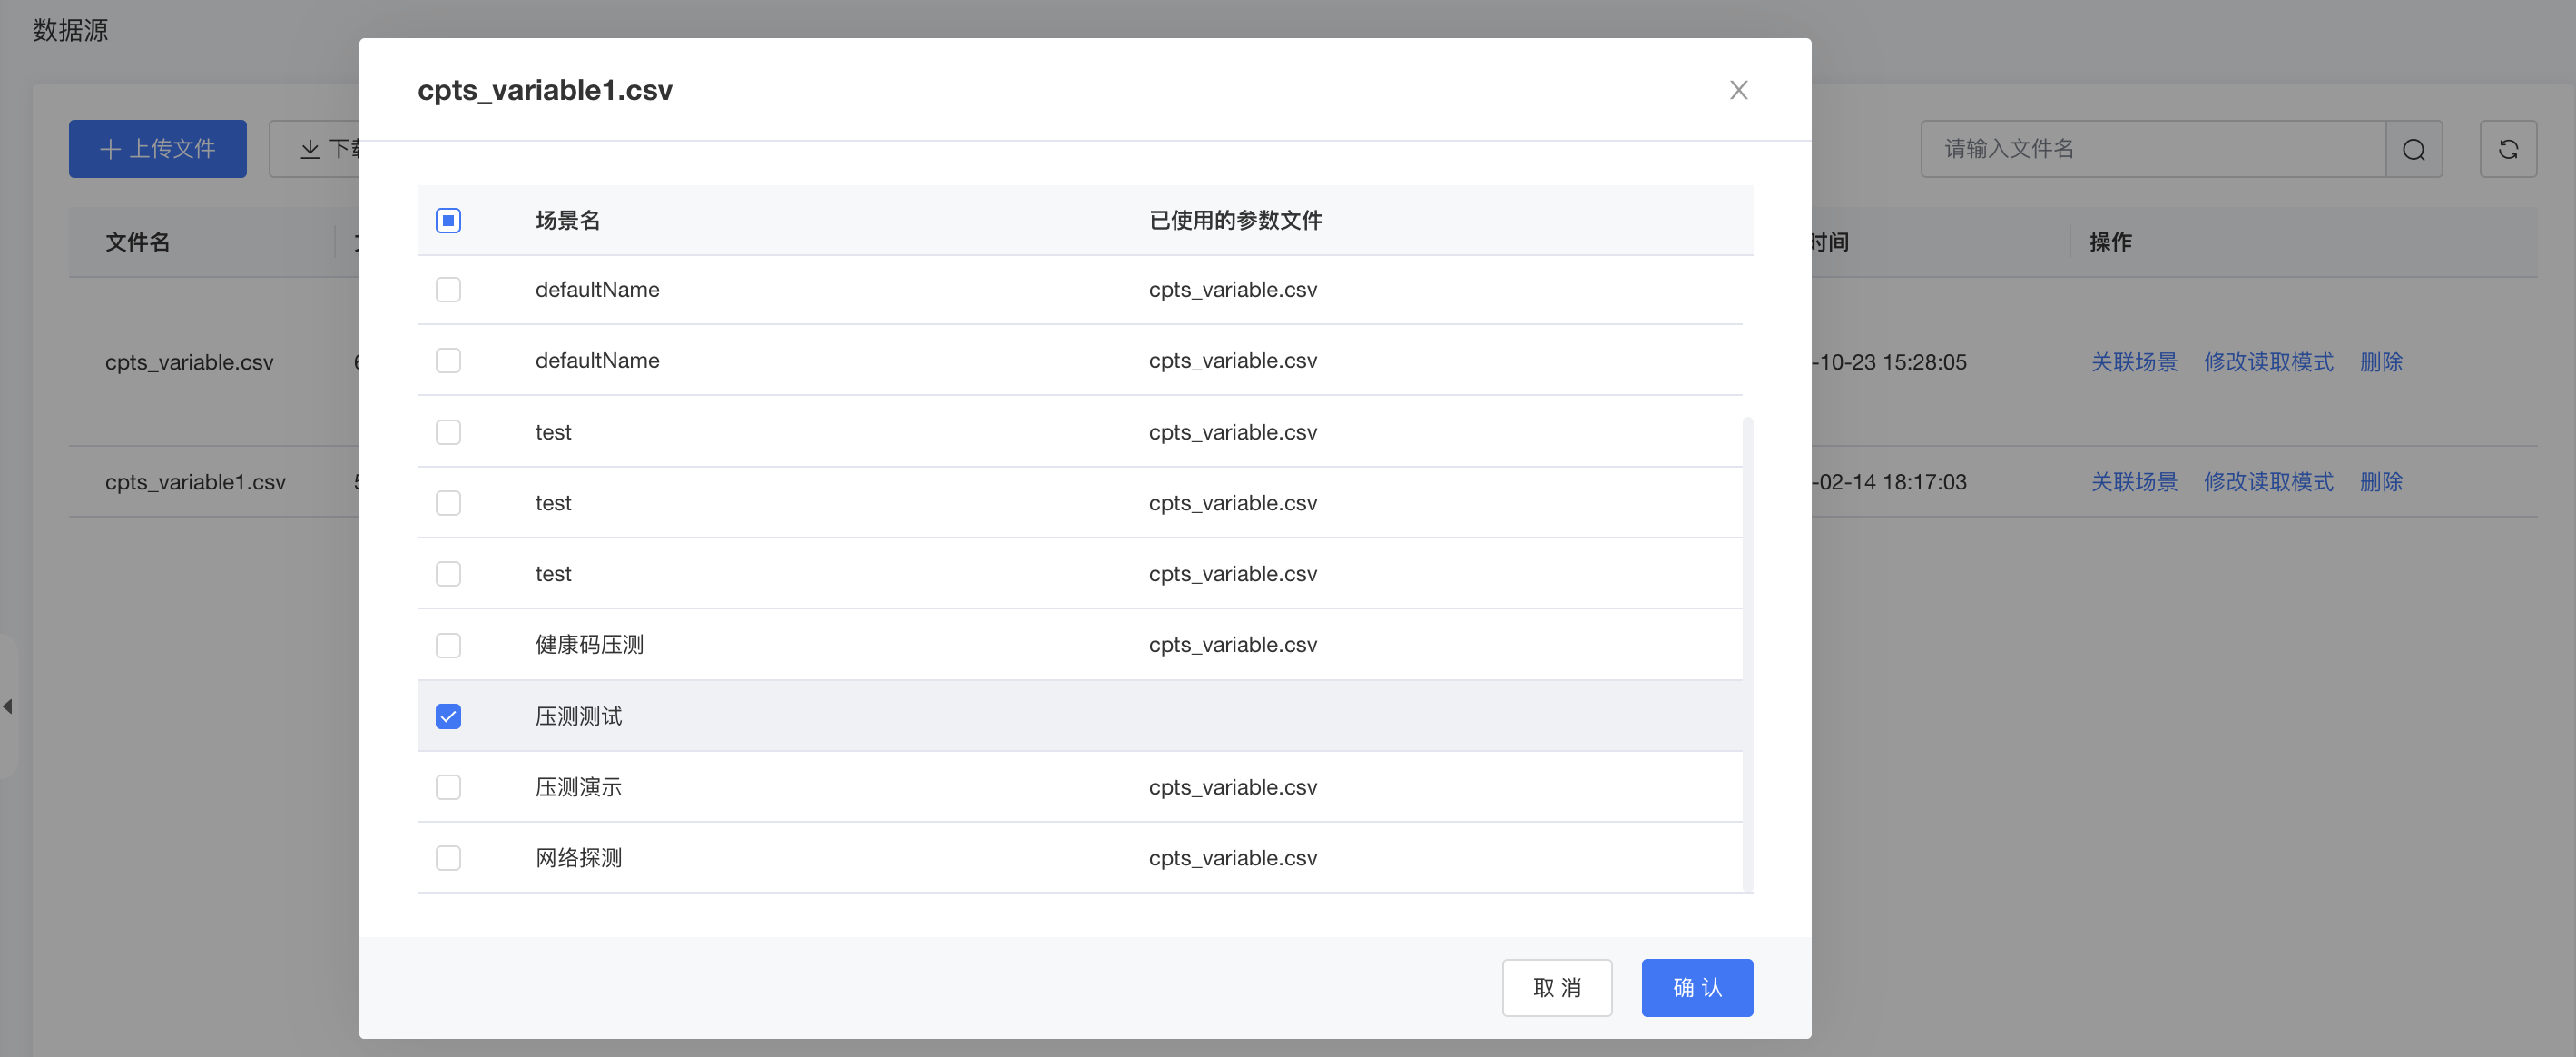This screenshot has height=1057, width=2576.
Task: Uncheck the 压测测试 scene checkbox
Action: 448,716
